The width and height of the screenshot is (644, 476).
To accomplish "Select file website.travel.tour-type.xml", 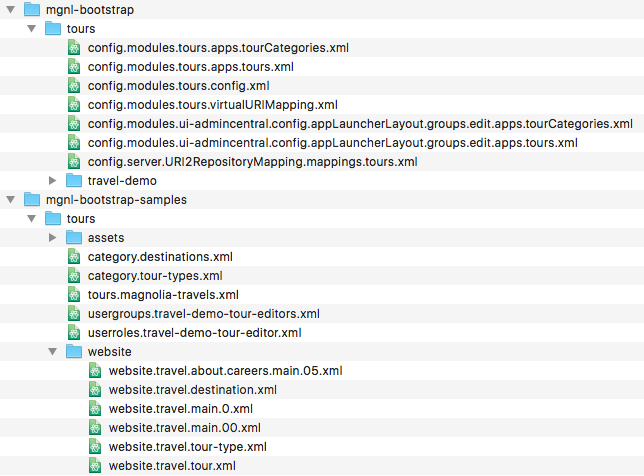I will tap(188, 447).
